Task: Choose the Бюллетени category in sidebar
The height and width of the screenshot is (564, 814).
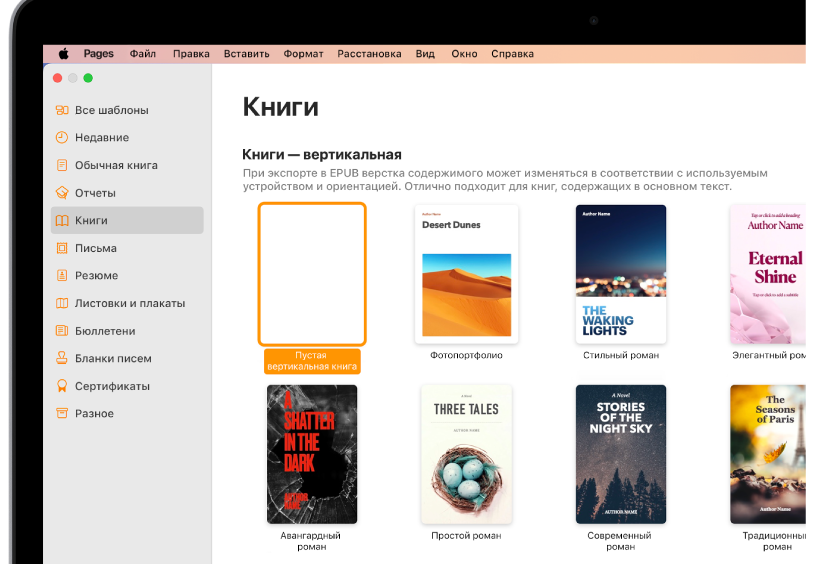Action: (x=105, y=331)
